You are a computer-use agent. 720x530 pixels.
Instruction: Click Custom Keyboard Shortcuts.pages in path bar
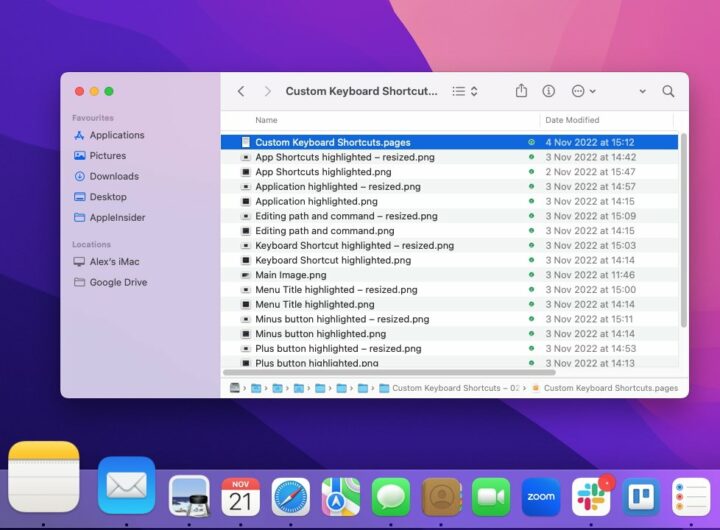(610, 388)
